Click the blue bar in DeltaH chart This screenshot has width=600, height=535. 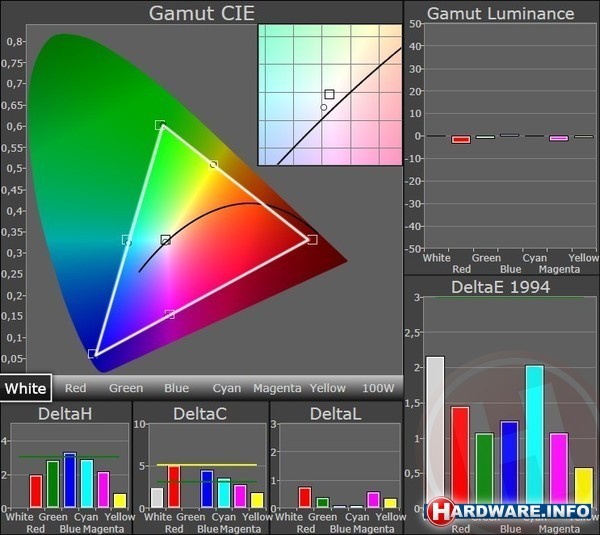click(70, 480)
